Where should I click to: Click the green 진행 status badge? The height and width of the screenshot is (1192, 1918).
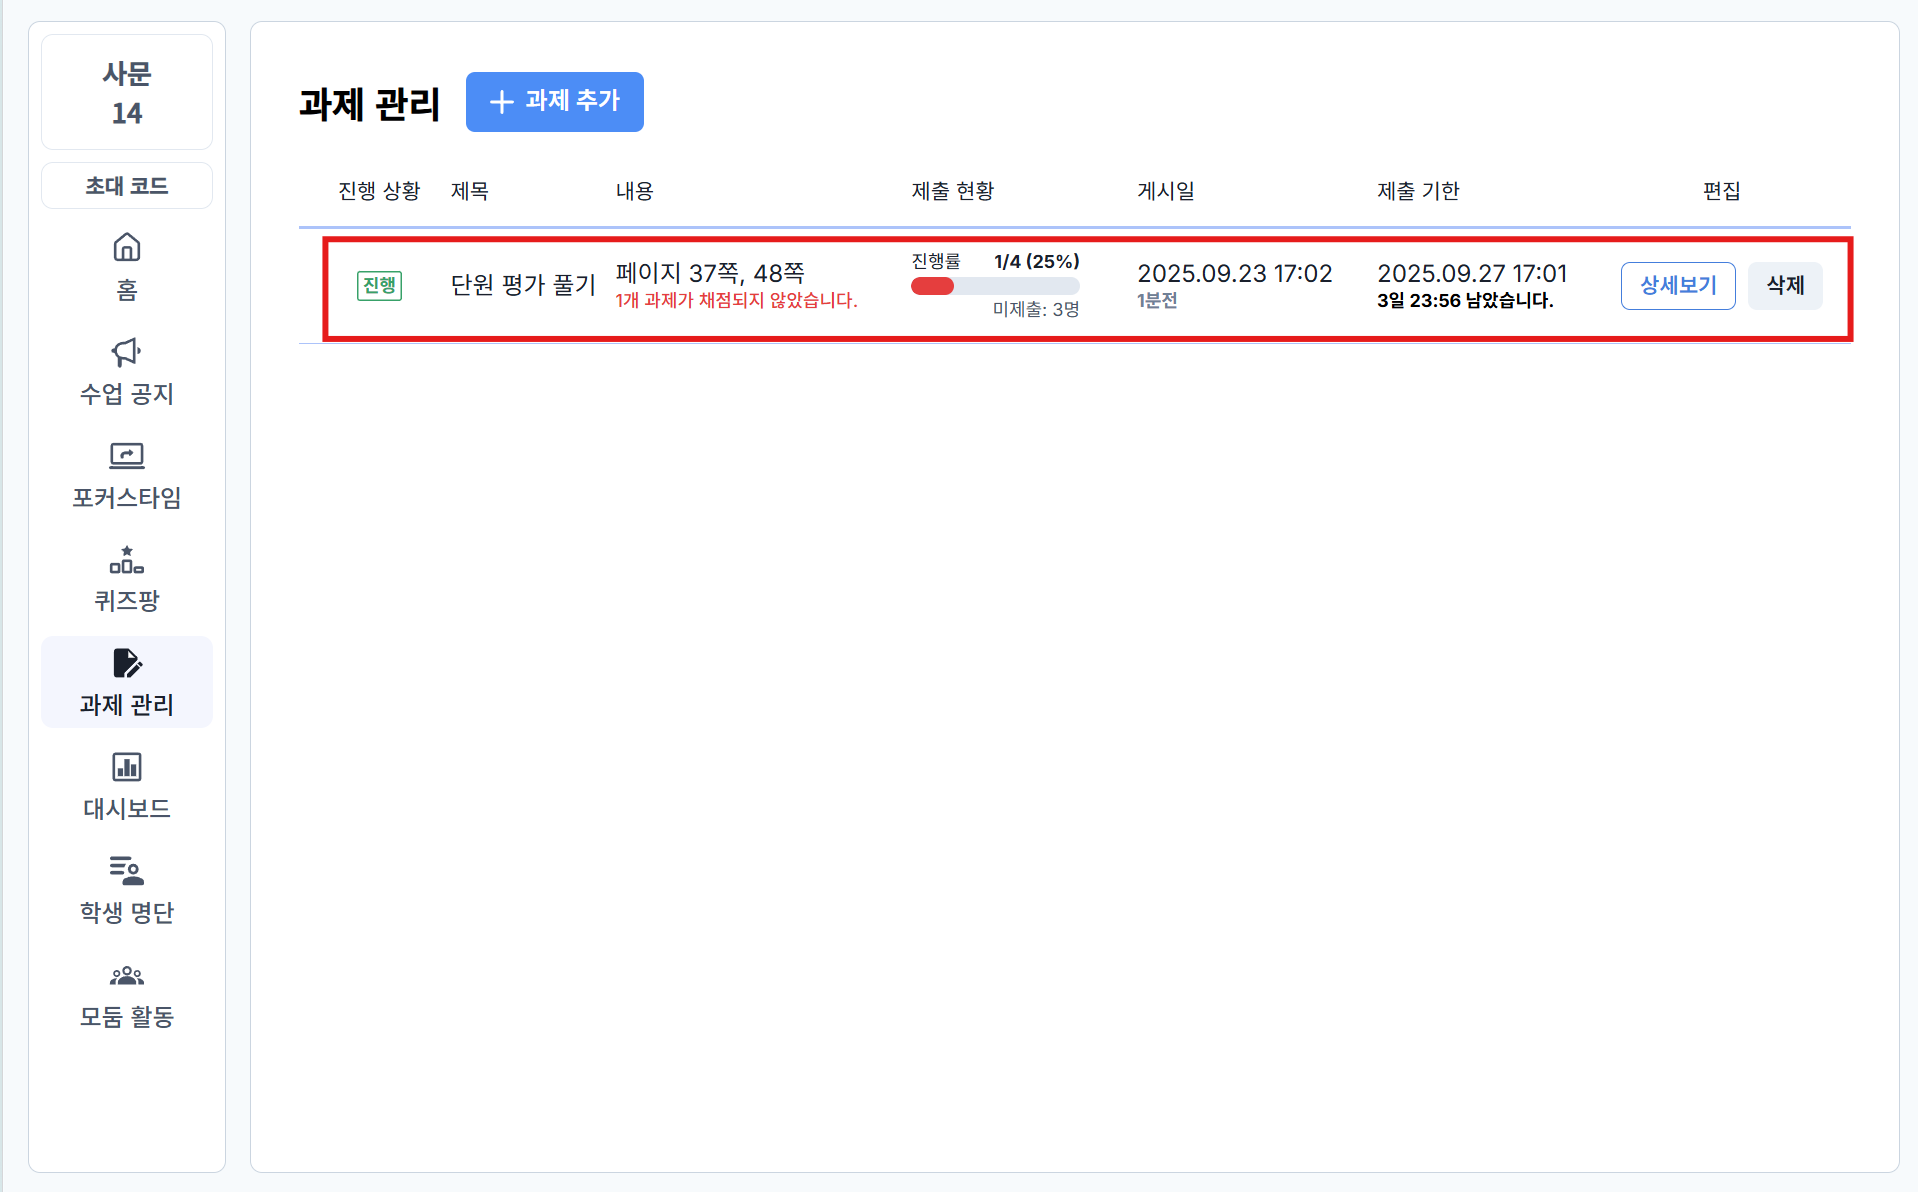coord(379,286)
